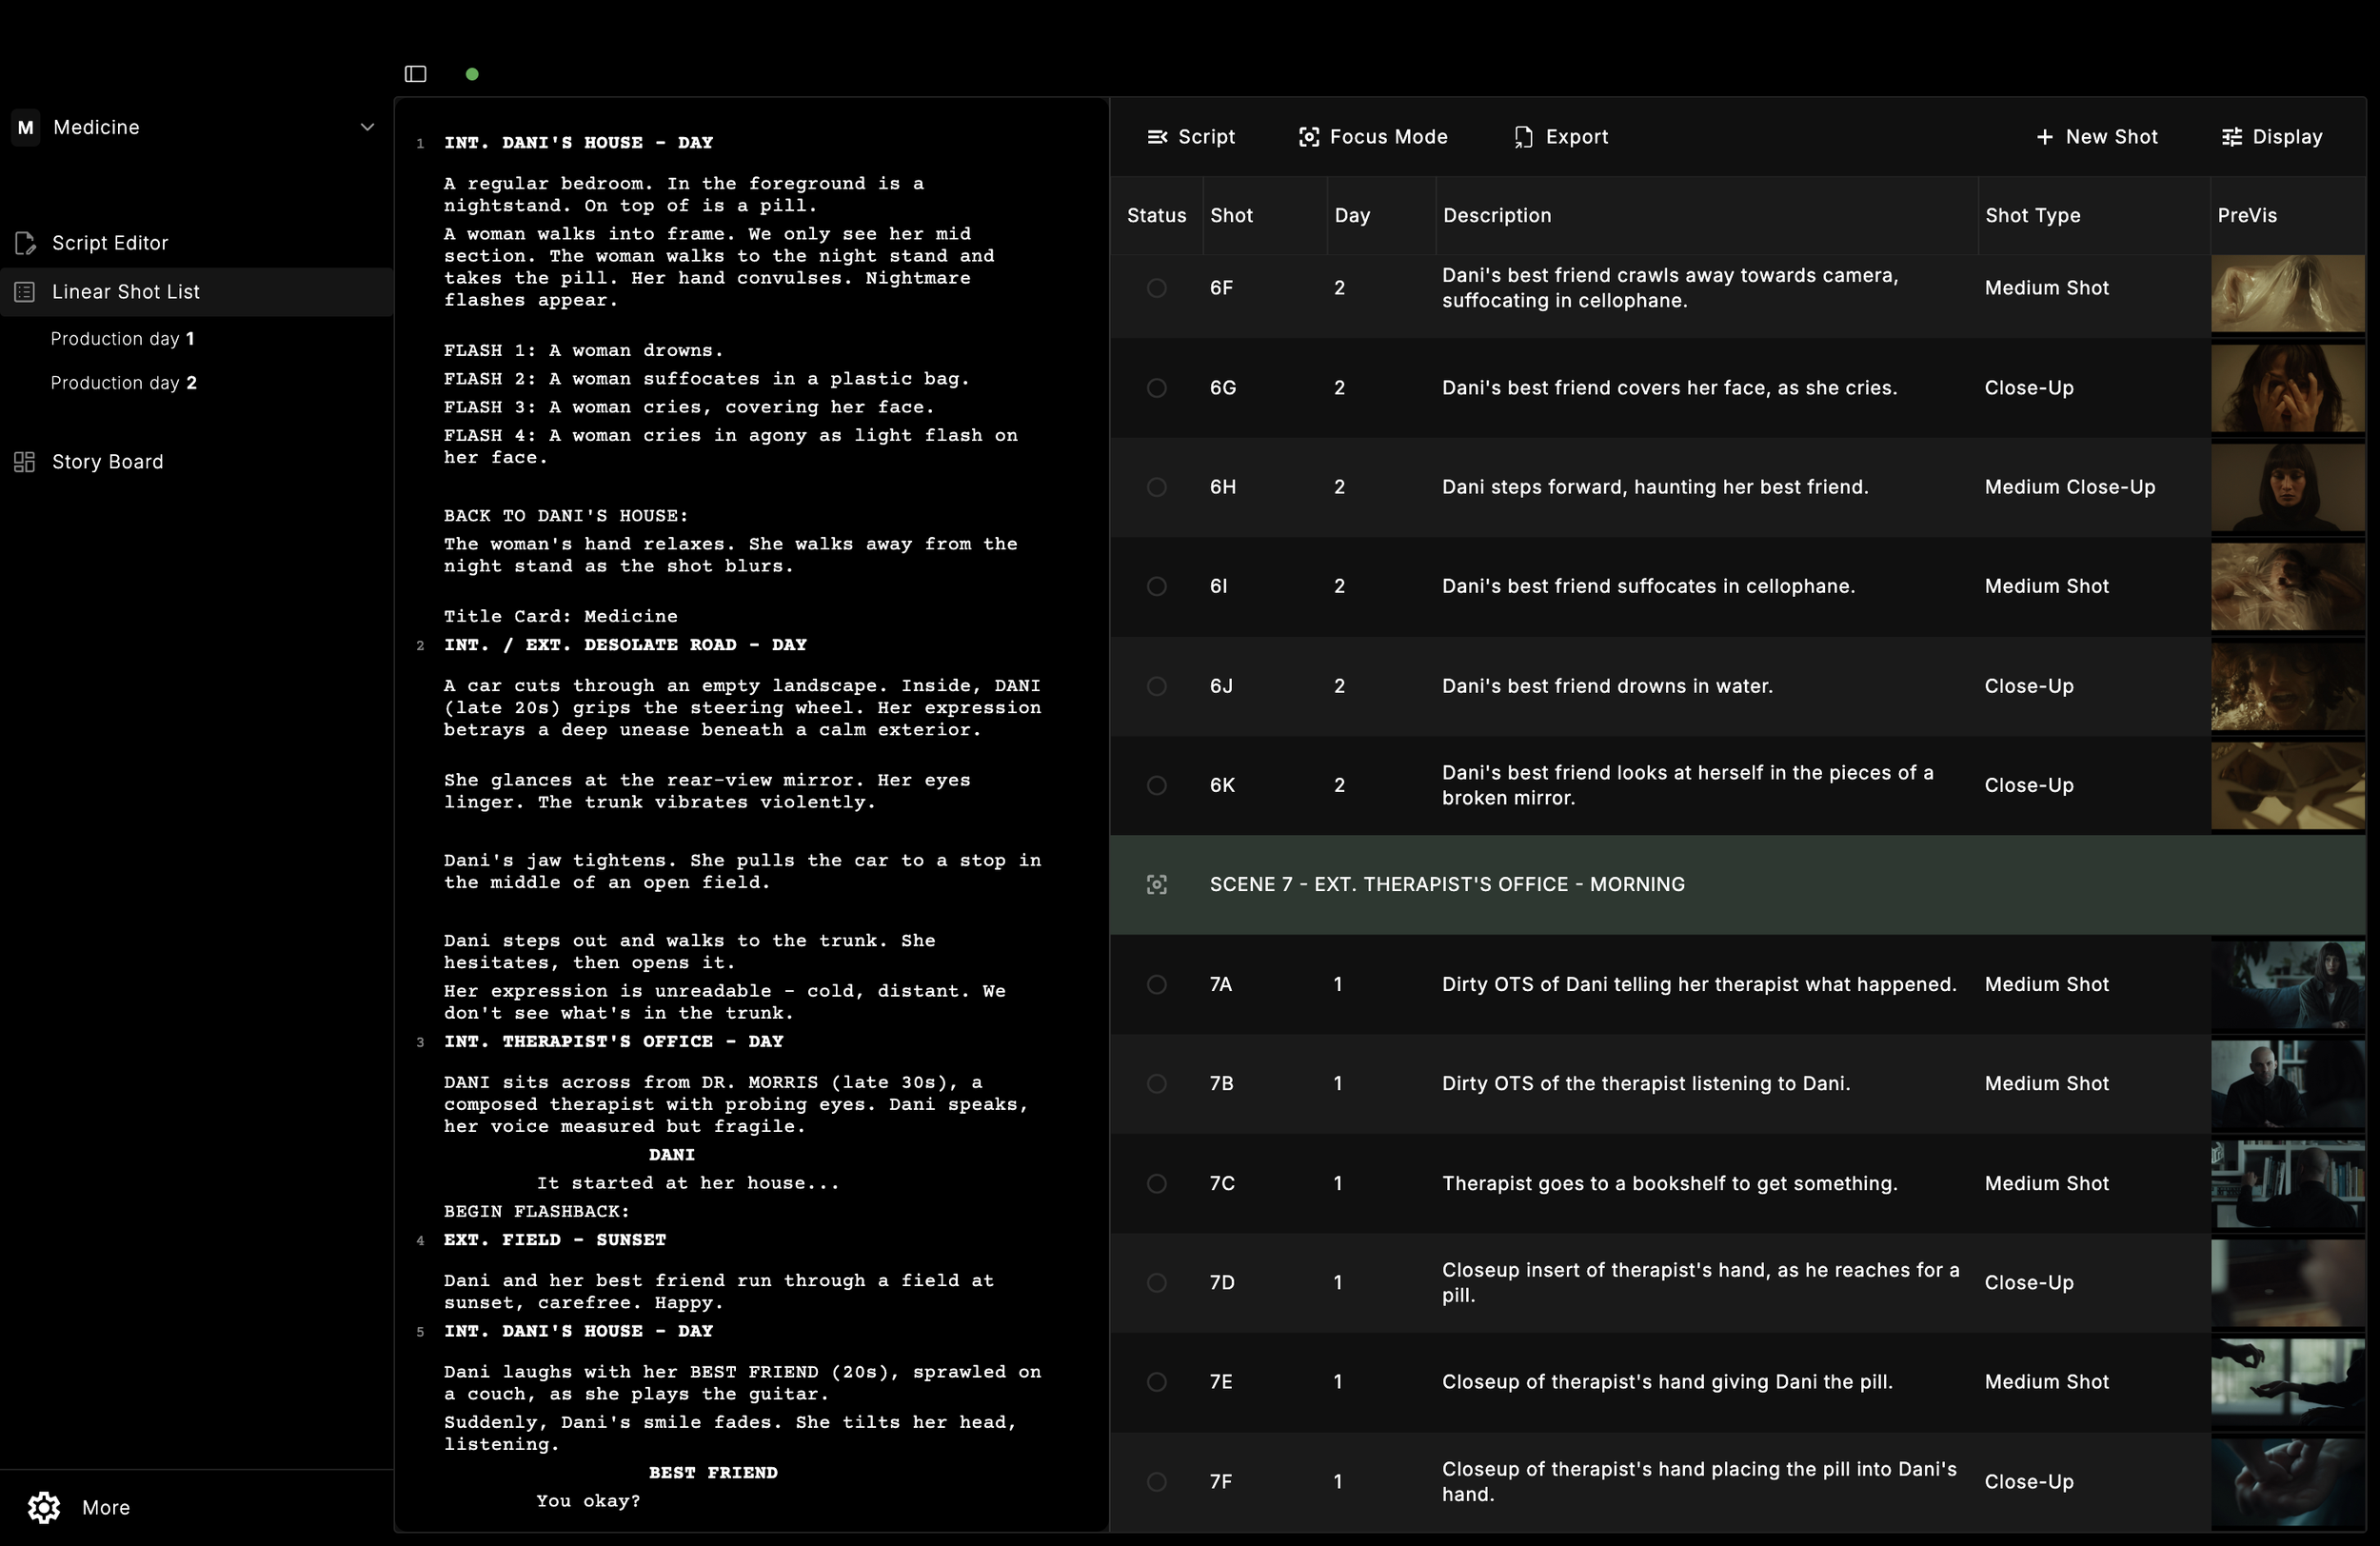Select Production day 1 in sidebar
The height and width of the screenshot is (1546, 2380).
(122, 338)
